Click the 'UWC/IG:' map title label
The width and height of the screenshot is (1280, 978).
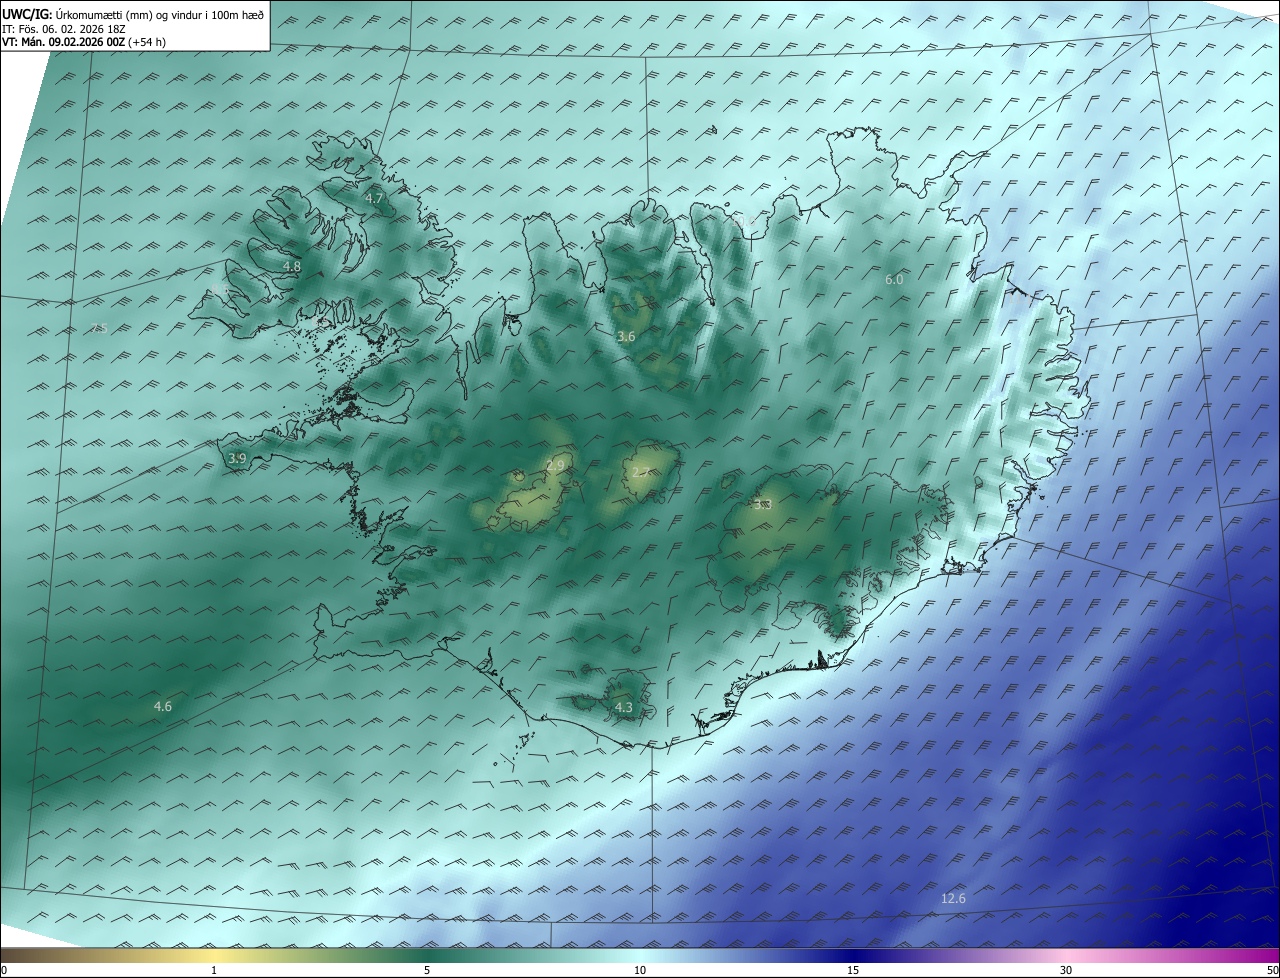click(x=27, y=15)
